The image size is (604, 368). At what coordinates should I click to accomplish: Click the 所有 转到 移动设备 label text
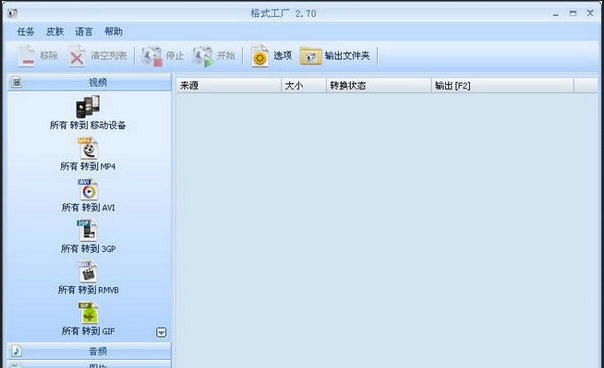point(88,125)
